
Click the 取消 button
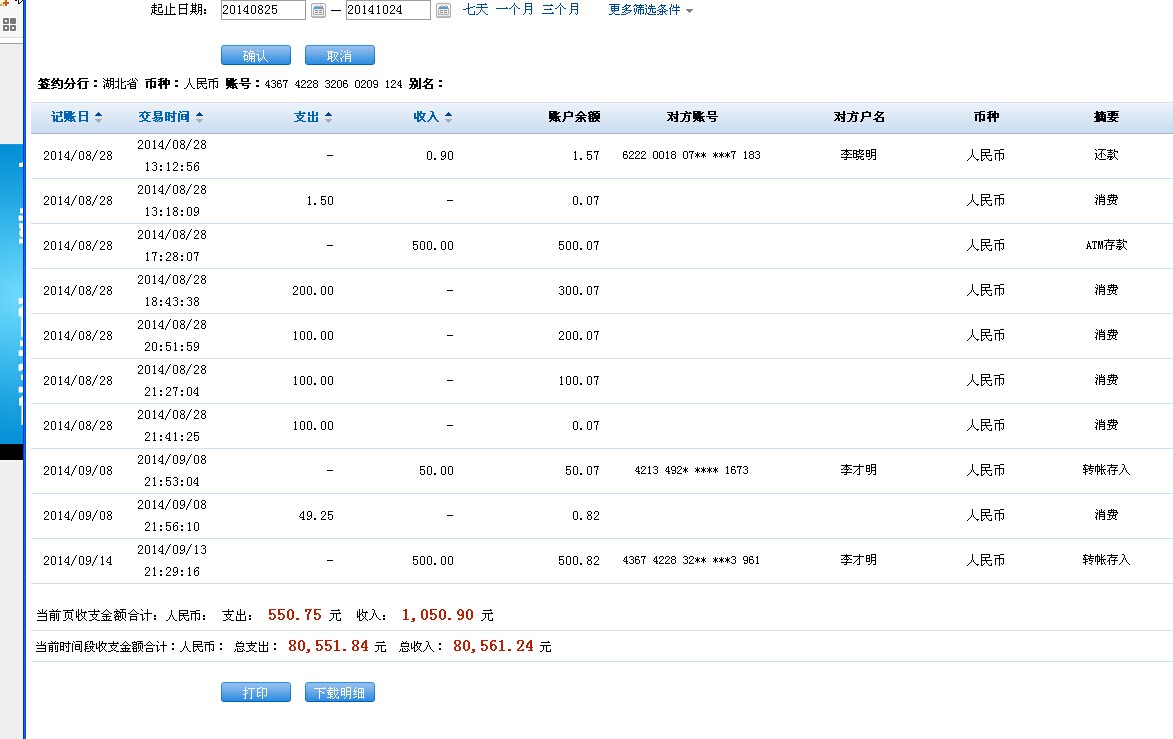(339, 56)
